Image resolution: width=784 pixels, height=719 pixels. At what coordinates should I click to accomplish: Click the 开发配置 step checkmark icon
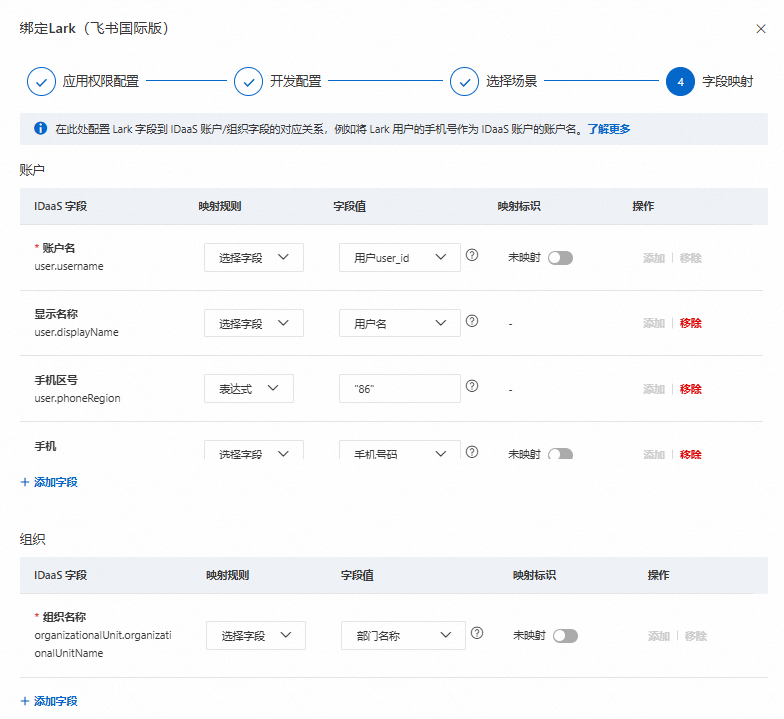click(x=248, y=82)
